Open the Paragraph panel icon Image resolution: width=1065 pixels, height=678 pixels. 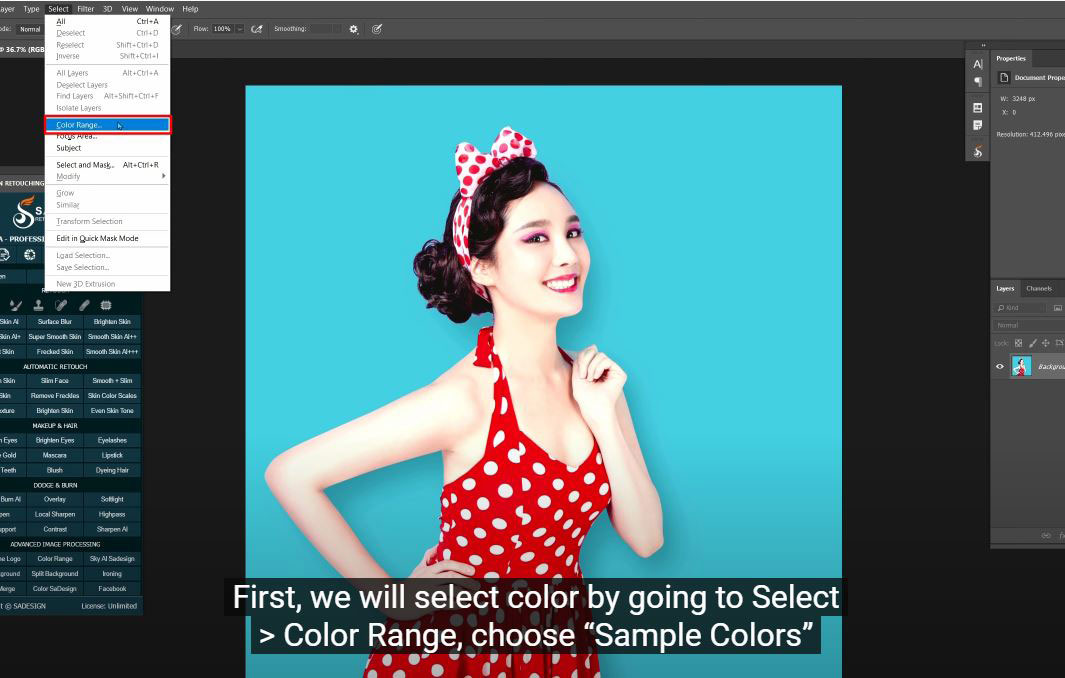tap(978, 82)
